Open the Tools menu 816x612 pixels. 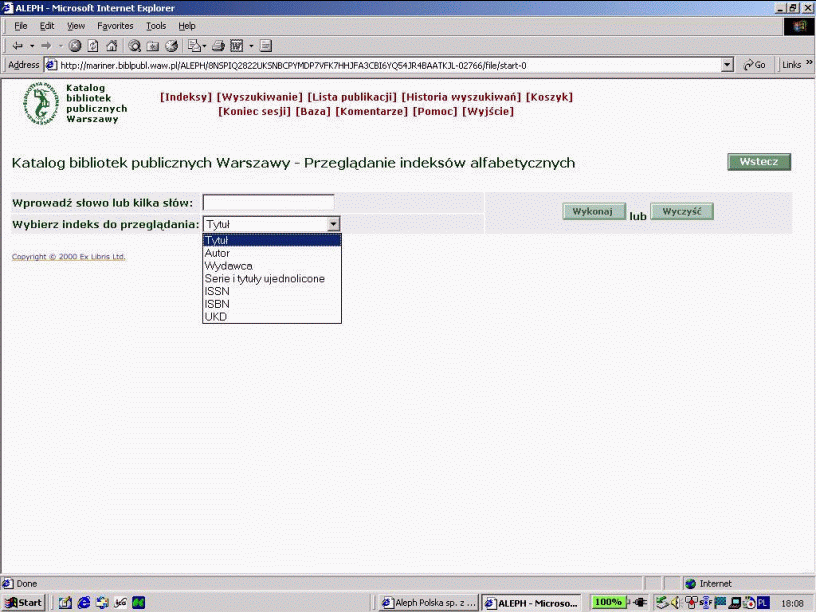(156, 25)
